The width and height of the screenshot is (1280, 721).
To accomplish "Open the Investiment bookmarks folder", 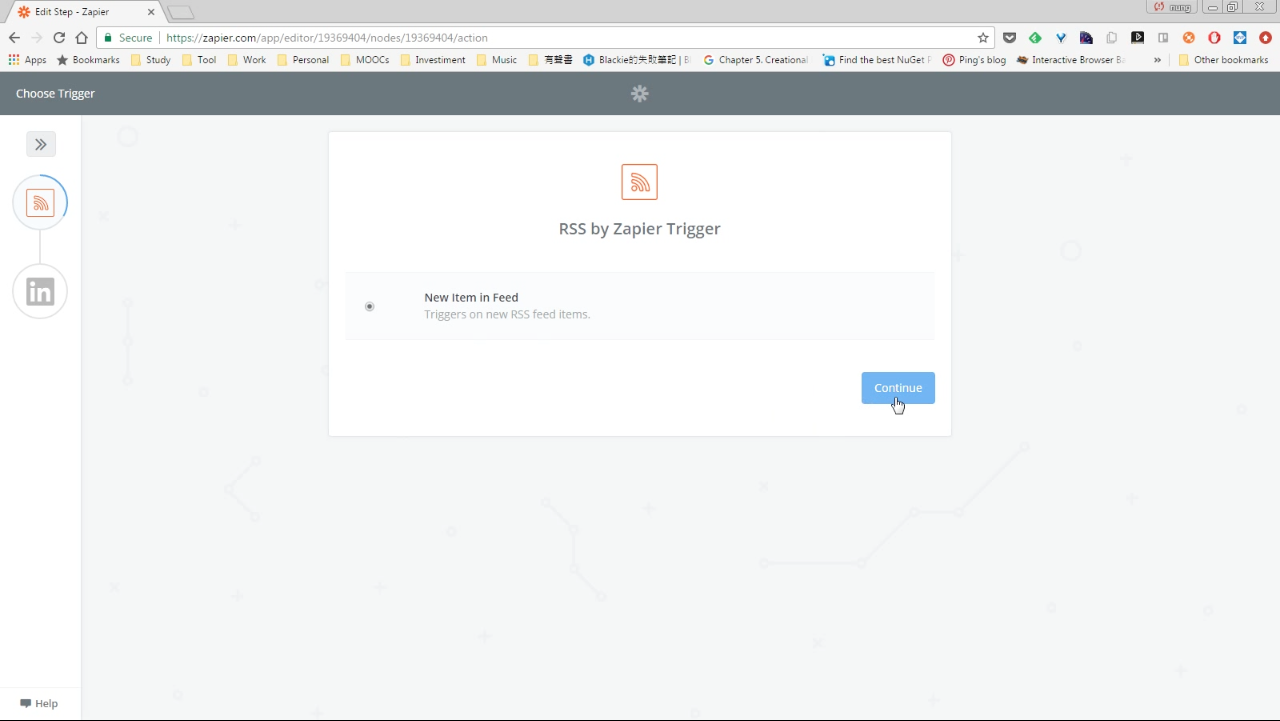I will click(433, 60).
